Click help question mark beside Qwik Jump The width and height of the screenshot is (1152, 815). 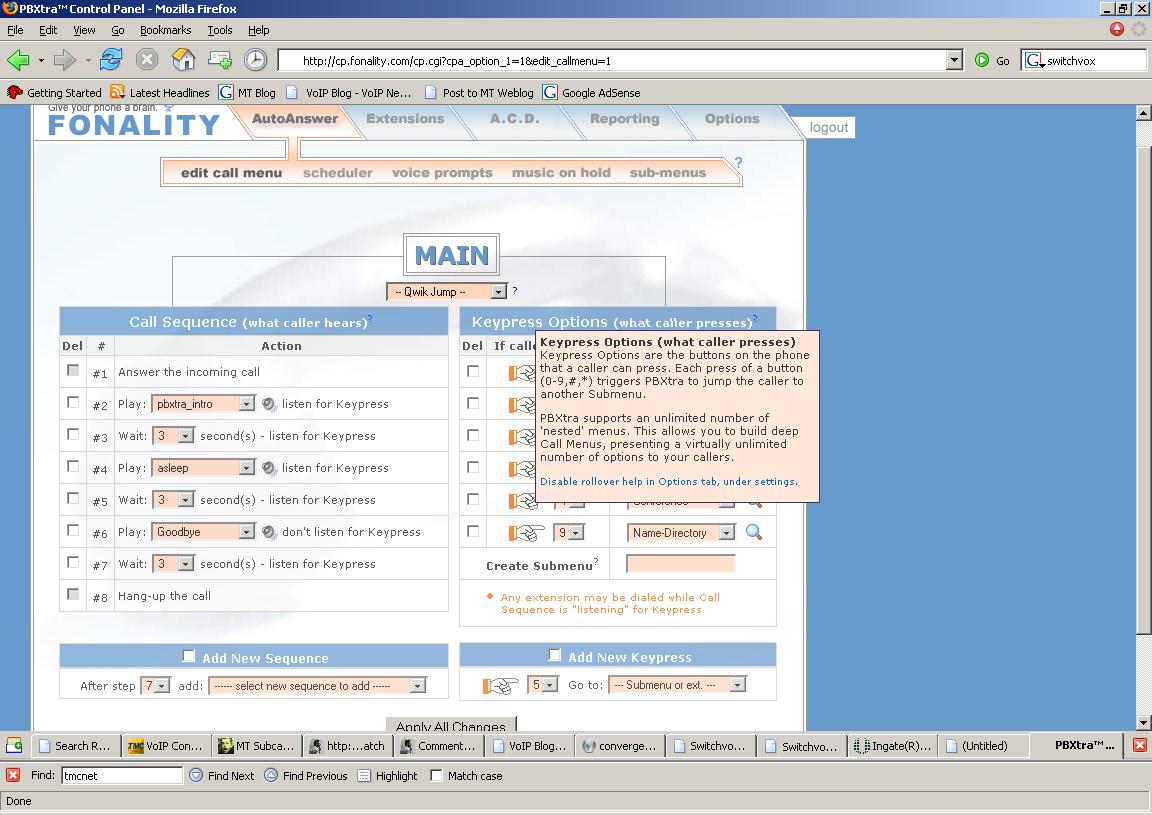pos(515,291)
